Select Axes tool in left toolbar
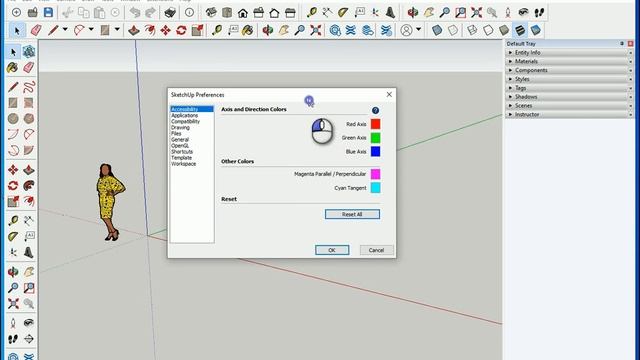 click(x=13, y=253)
